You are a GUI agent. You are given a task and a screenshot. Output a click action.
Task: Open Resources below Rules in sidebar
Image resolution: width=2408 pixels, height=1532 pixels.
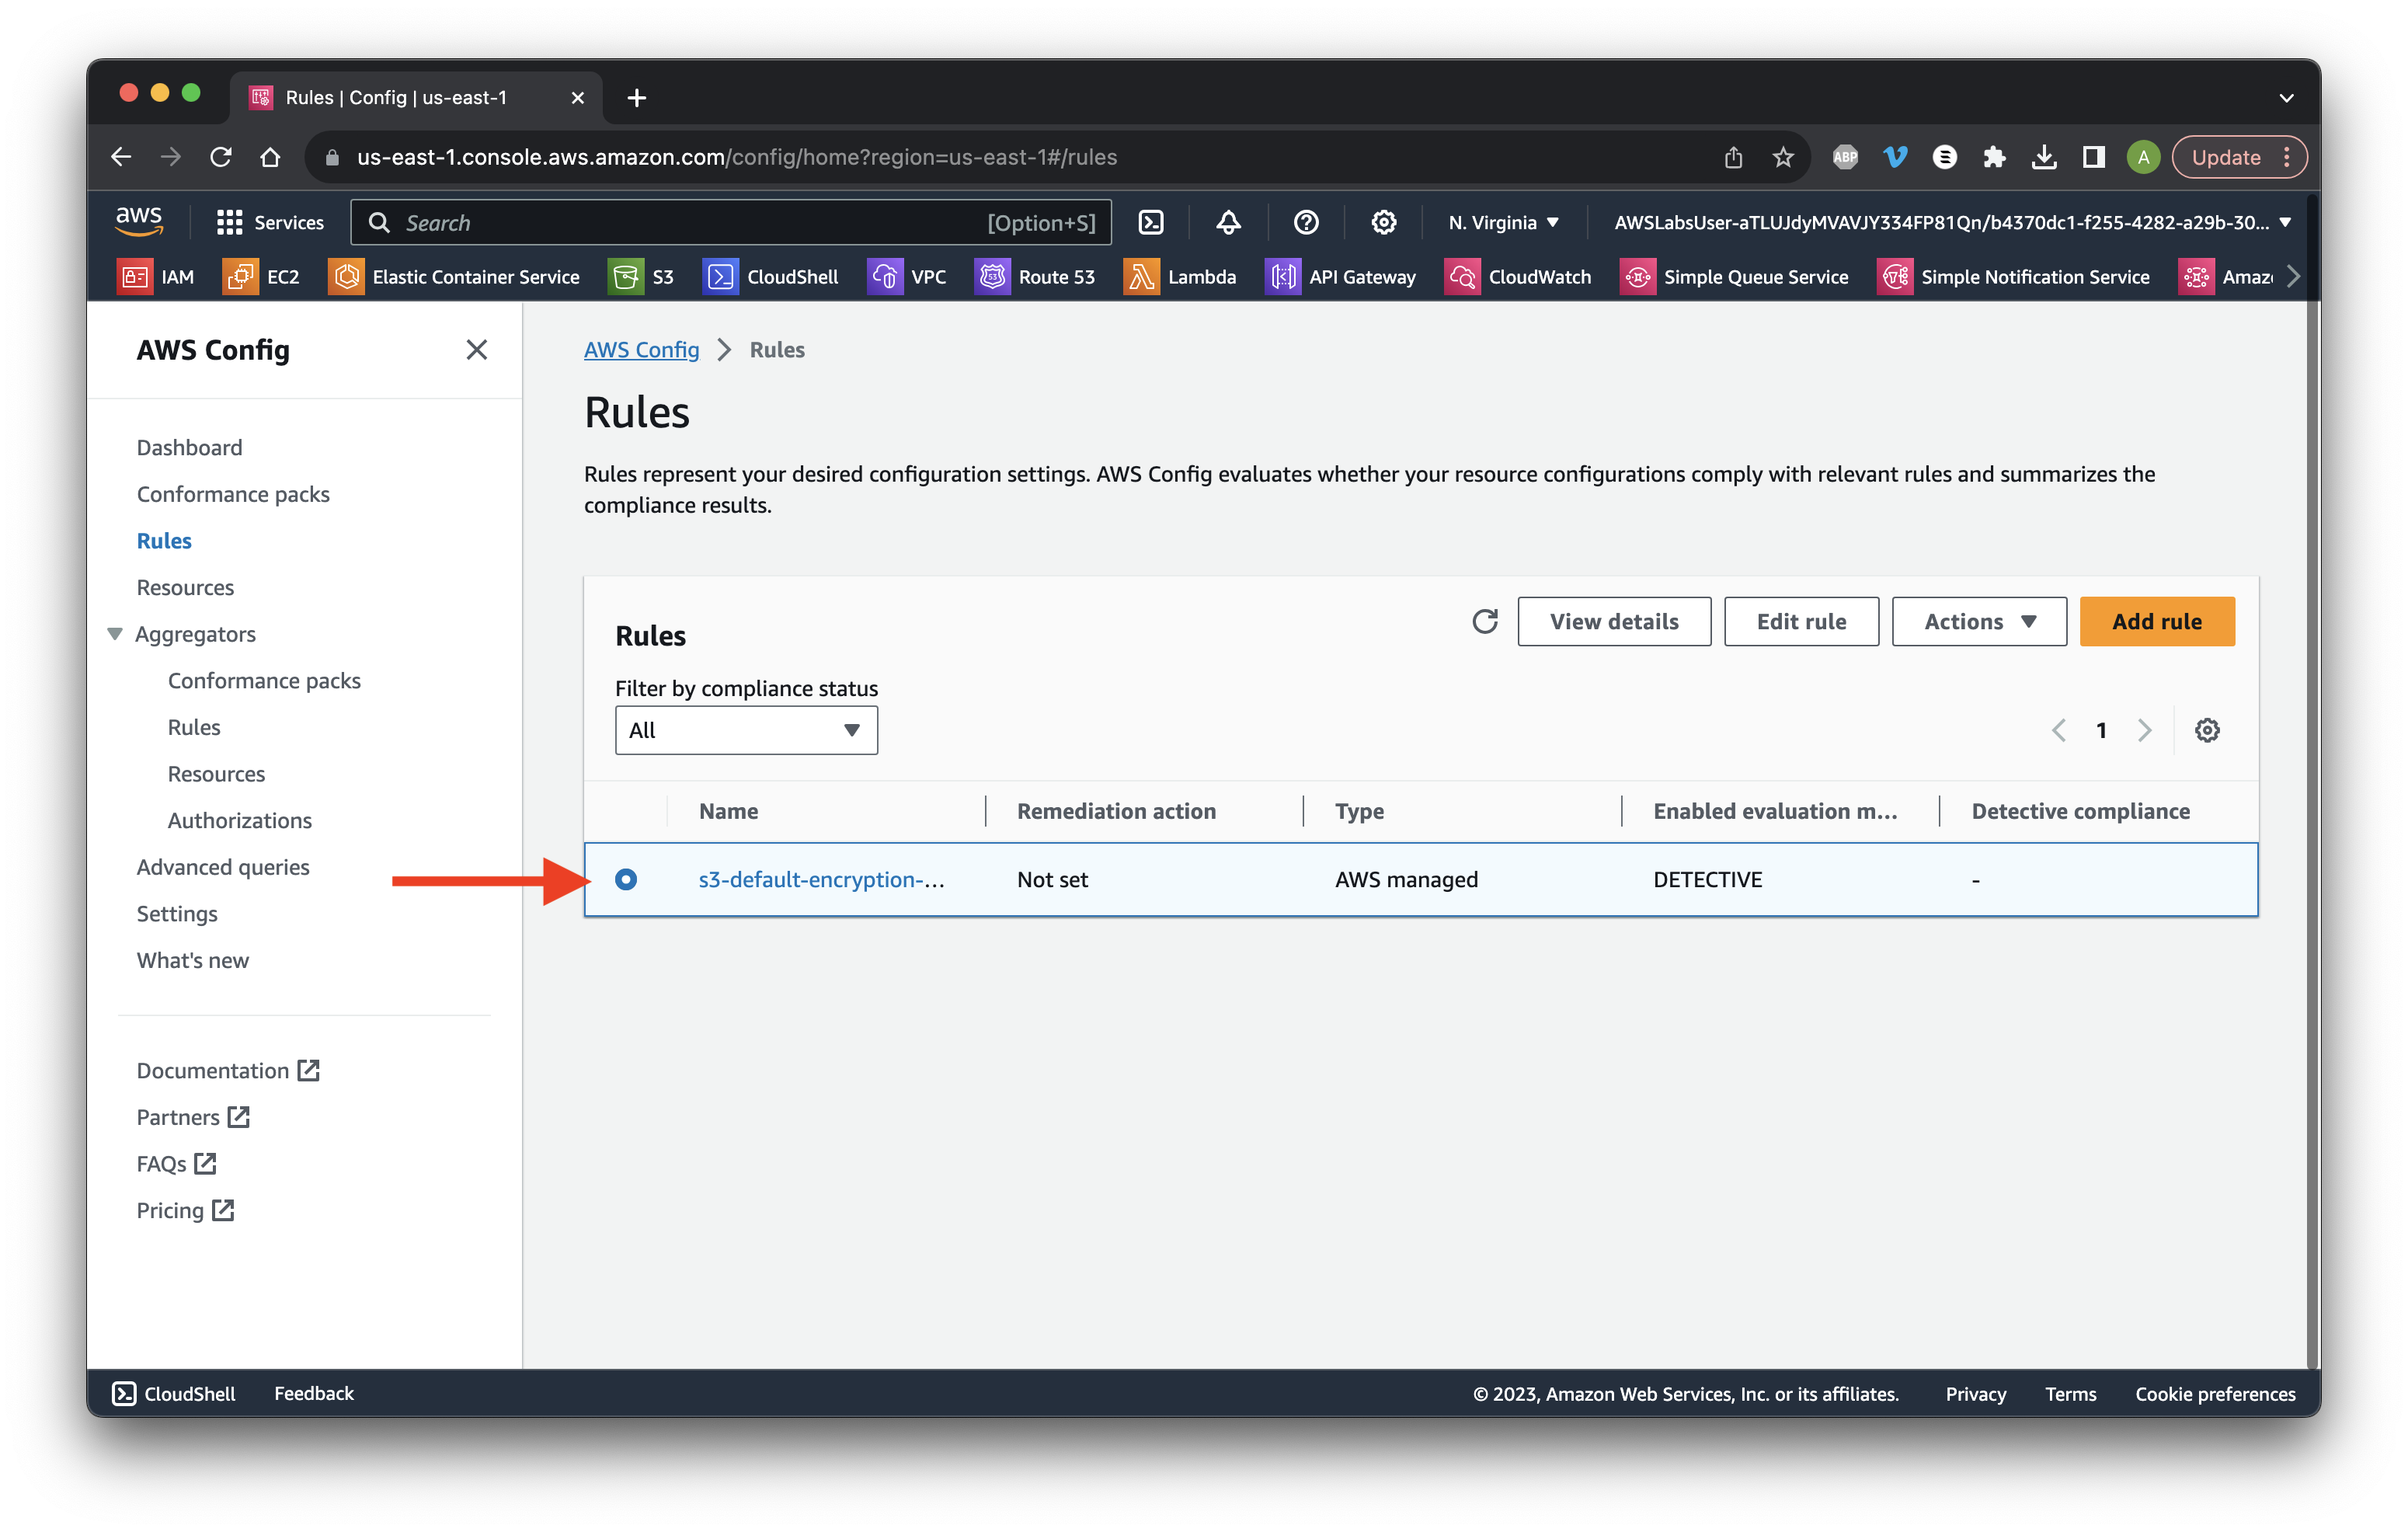point(185,587)
